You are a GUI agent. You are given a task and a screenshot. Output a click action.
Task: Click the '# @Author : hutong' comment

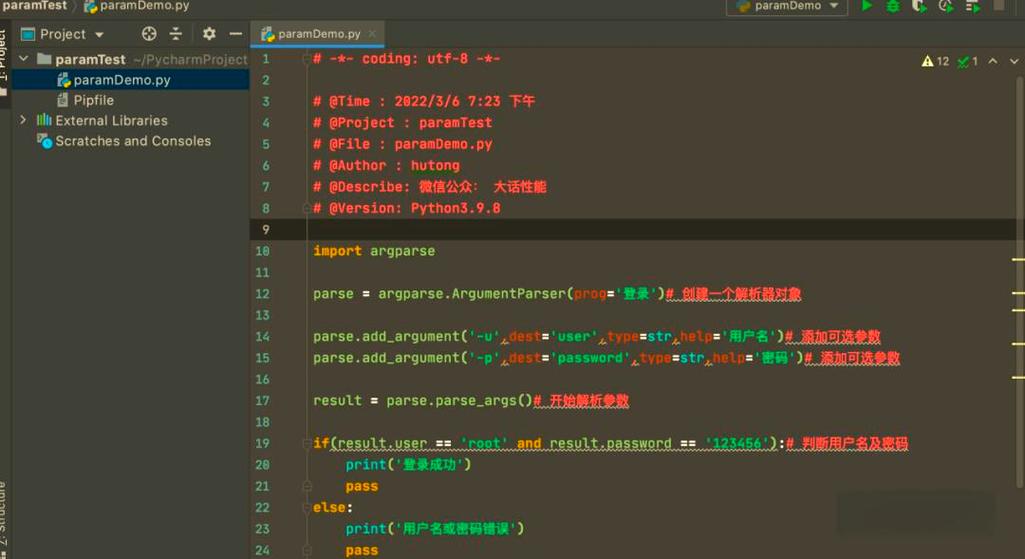click(x=386, y=165)
